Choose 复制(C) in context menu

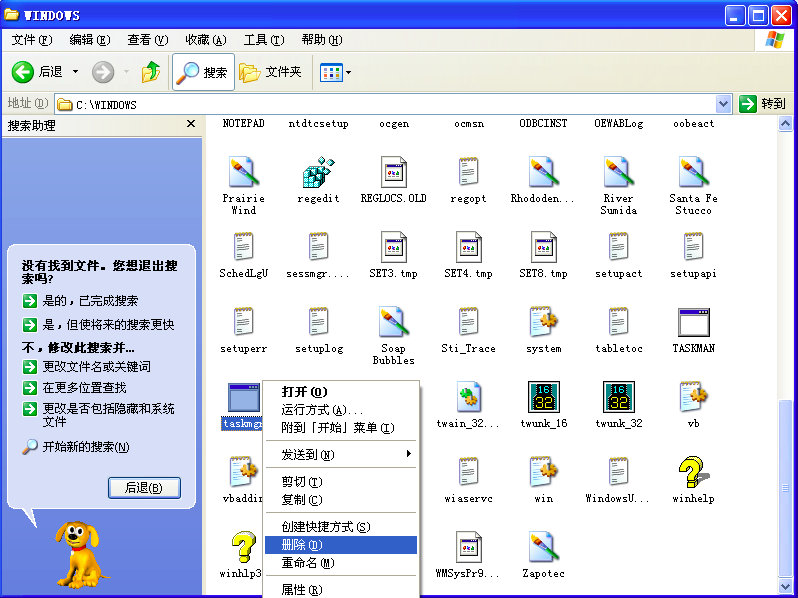coord(340,500)
